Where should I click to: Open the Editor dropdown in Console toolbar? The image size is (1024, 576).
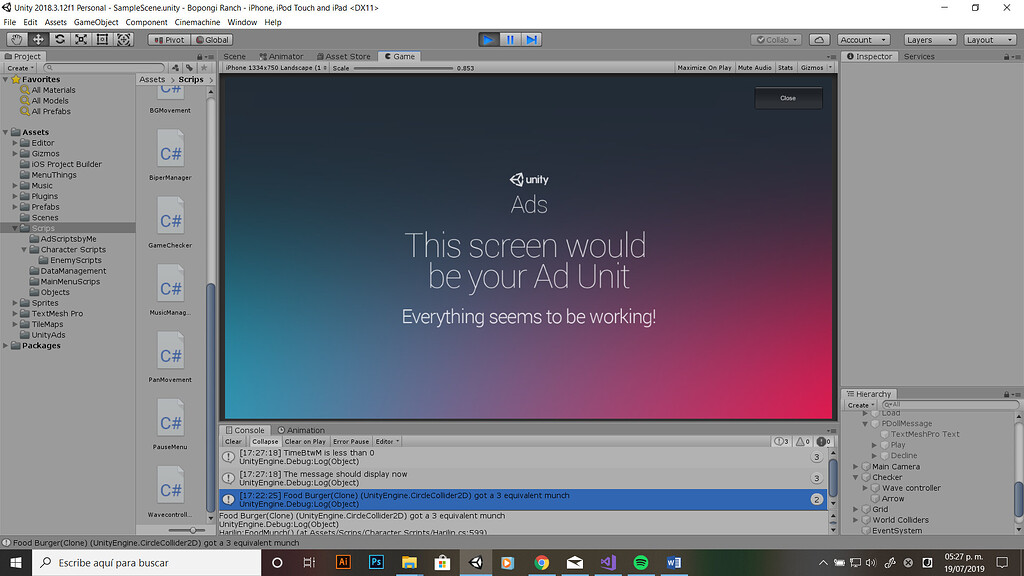(388, 440)
